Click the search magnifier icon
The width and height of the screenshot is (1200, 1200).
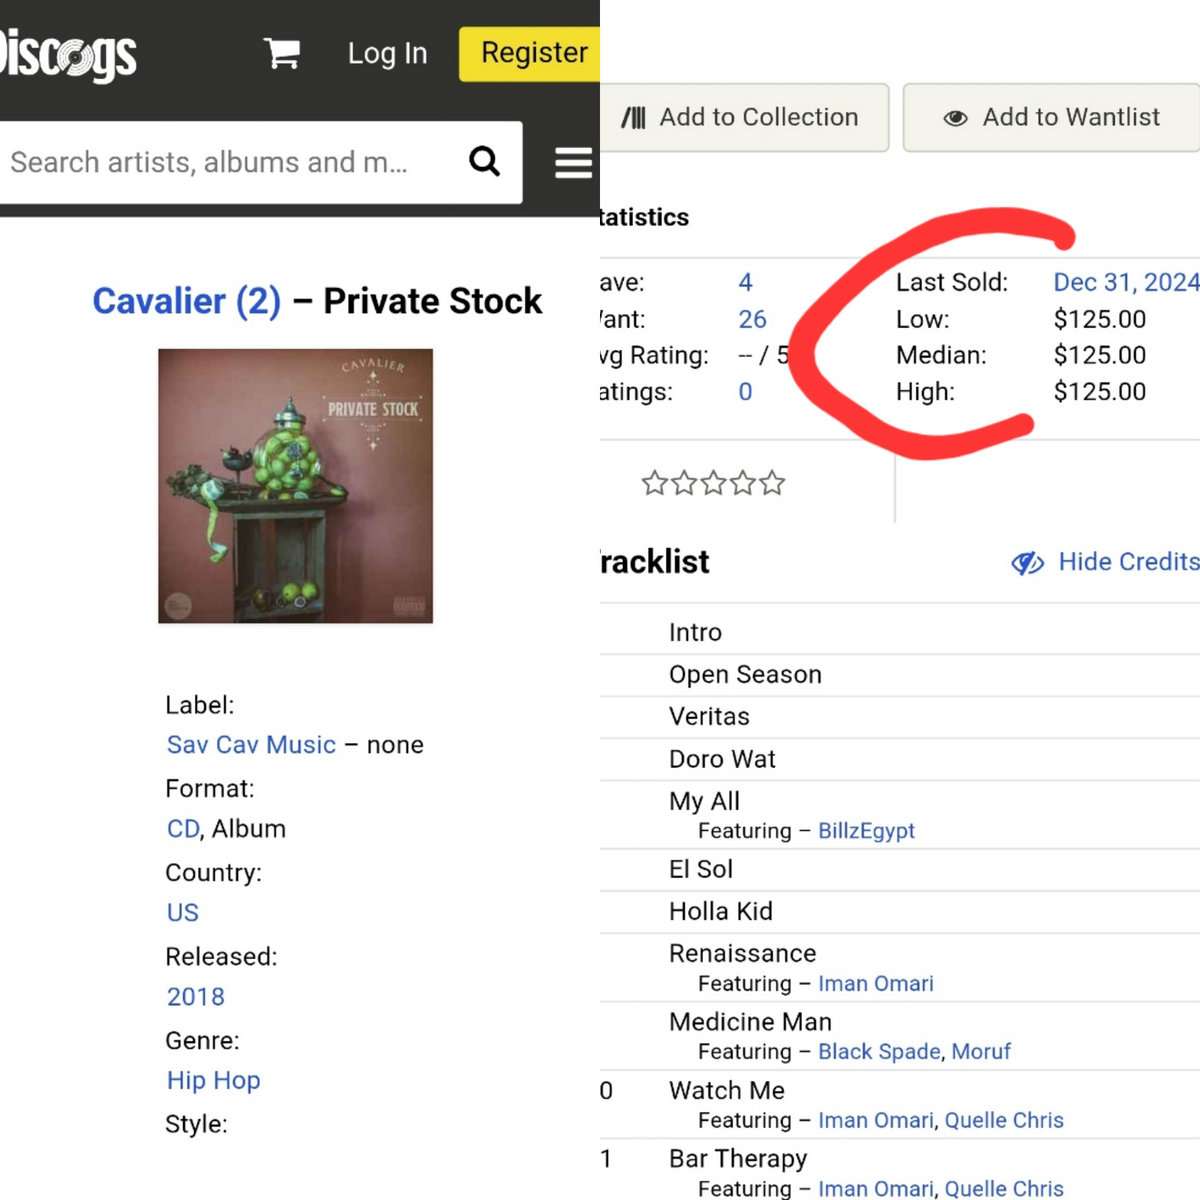(485, 161)
